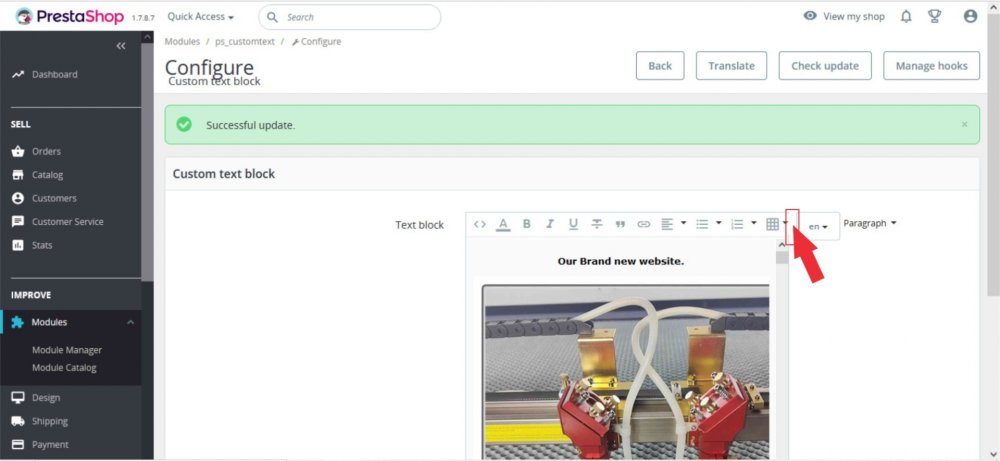Select the laser machine image in editor
The height and width of the screenshot is (461, 1000).
pos(626,372)
